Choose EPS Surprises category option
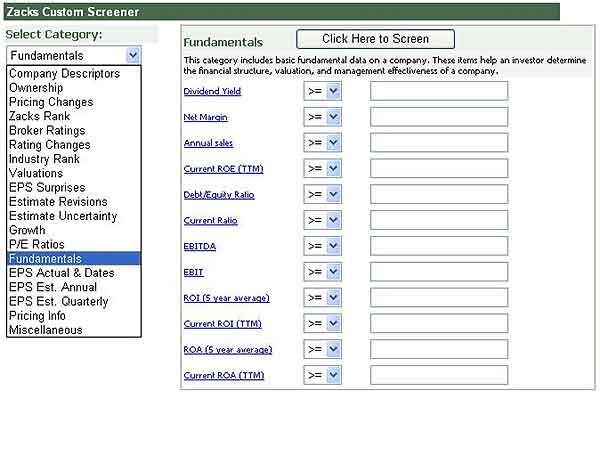The height and width of the screenshot is (456, 600). click(47, 187)
